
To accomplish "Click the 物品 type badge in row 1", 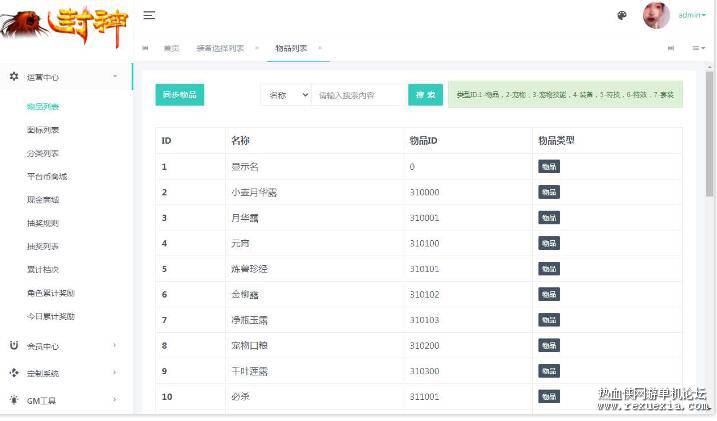I will tap(549, 167).
